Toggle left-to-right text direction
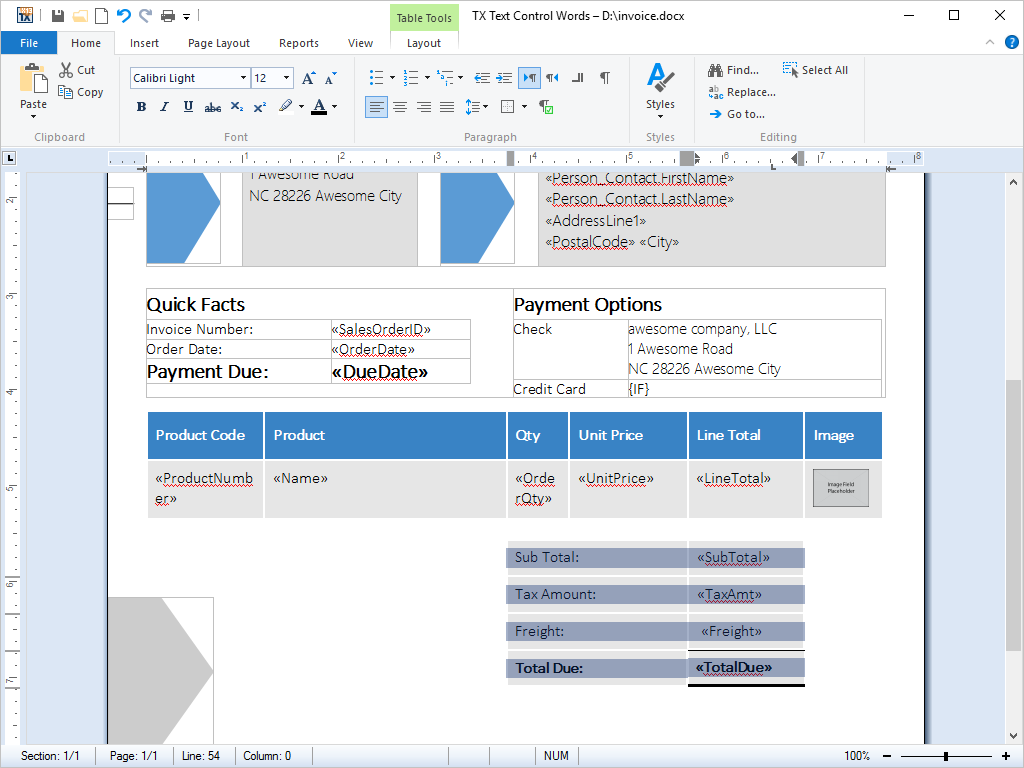This screenshot has height=768, width=1024. 530,78
